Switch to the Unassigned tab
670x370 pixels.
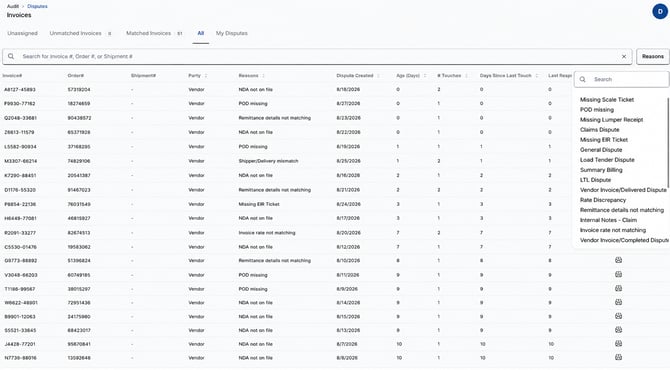22,33
